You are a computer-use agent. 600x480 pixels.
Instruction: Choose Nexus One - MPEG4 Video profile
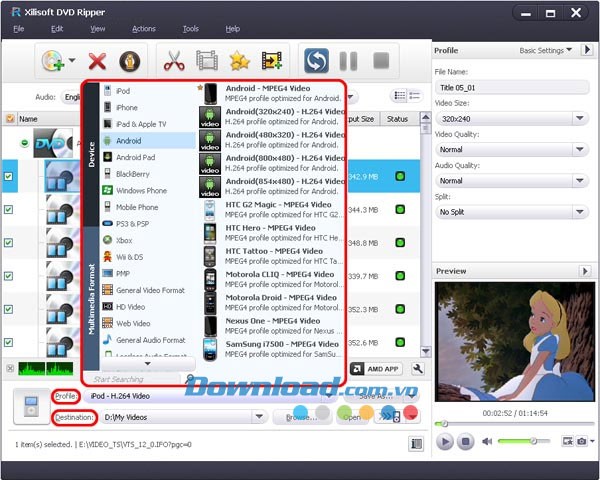[x=272, y=326]
